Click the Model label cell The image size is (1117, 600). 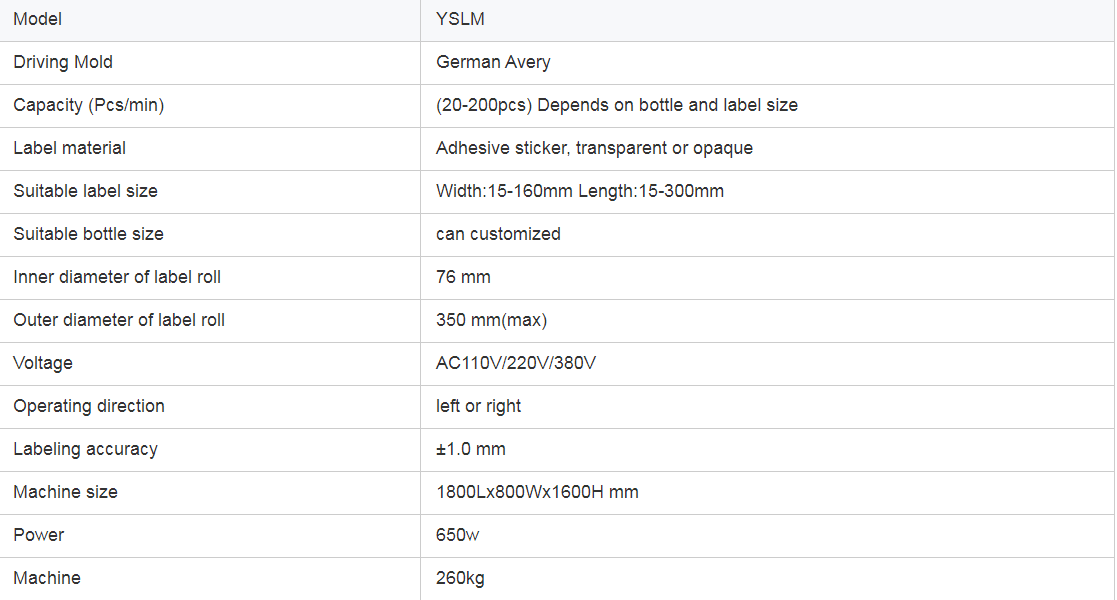(210, 20)
